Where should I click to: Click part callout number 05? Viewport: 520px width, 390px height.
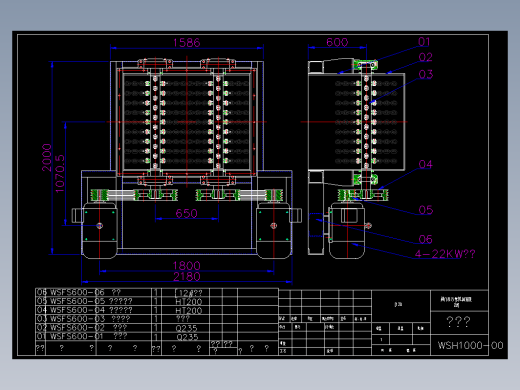426,210
